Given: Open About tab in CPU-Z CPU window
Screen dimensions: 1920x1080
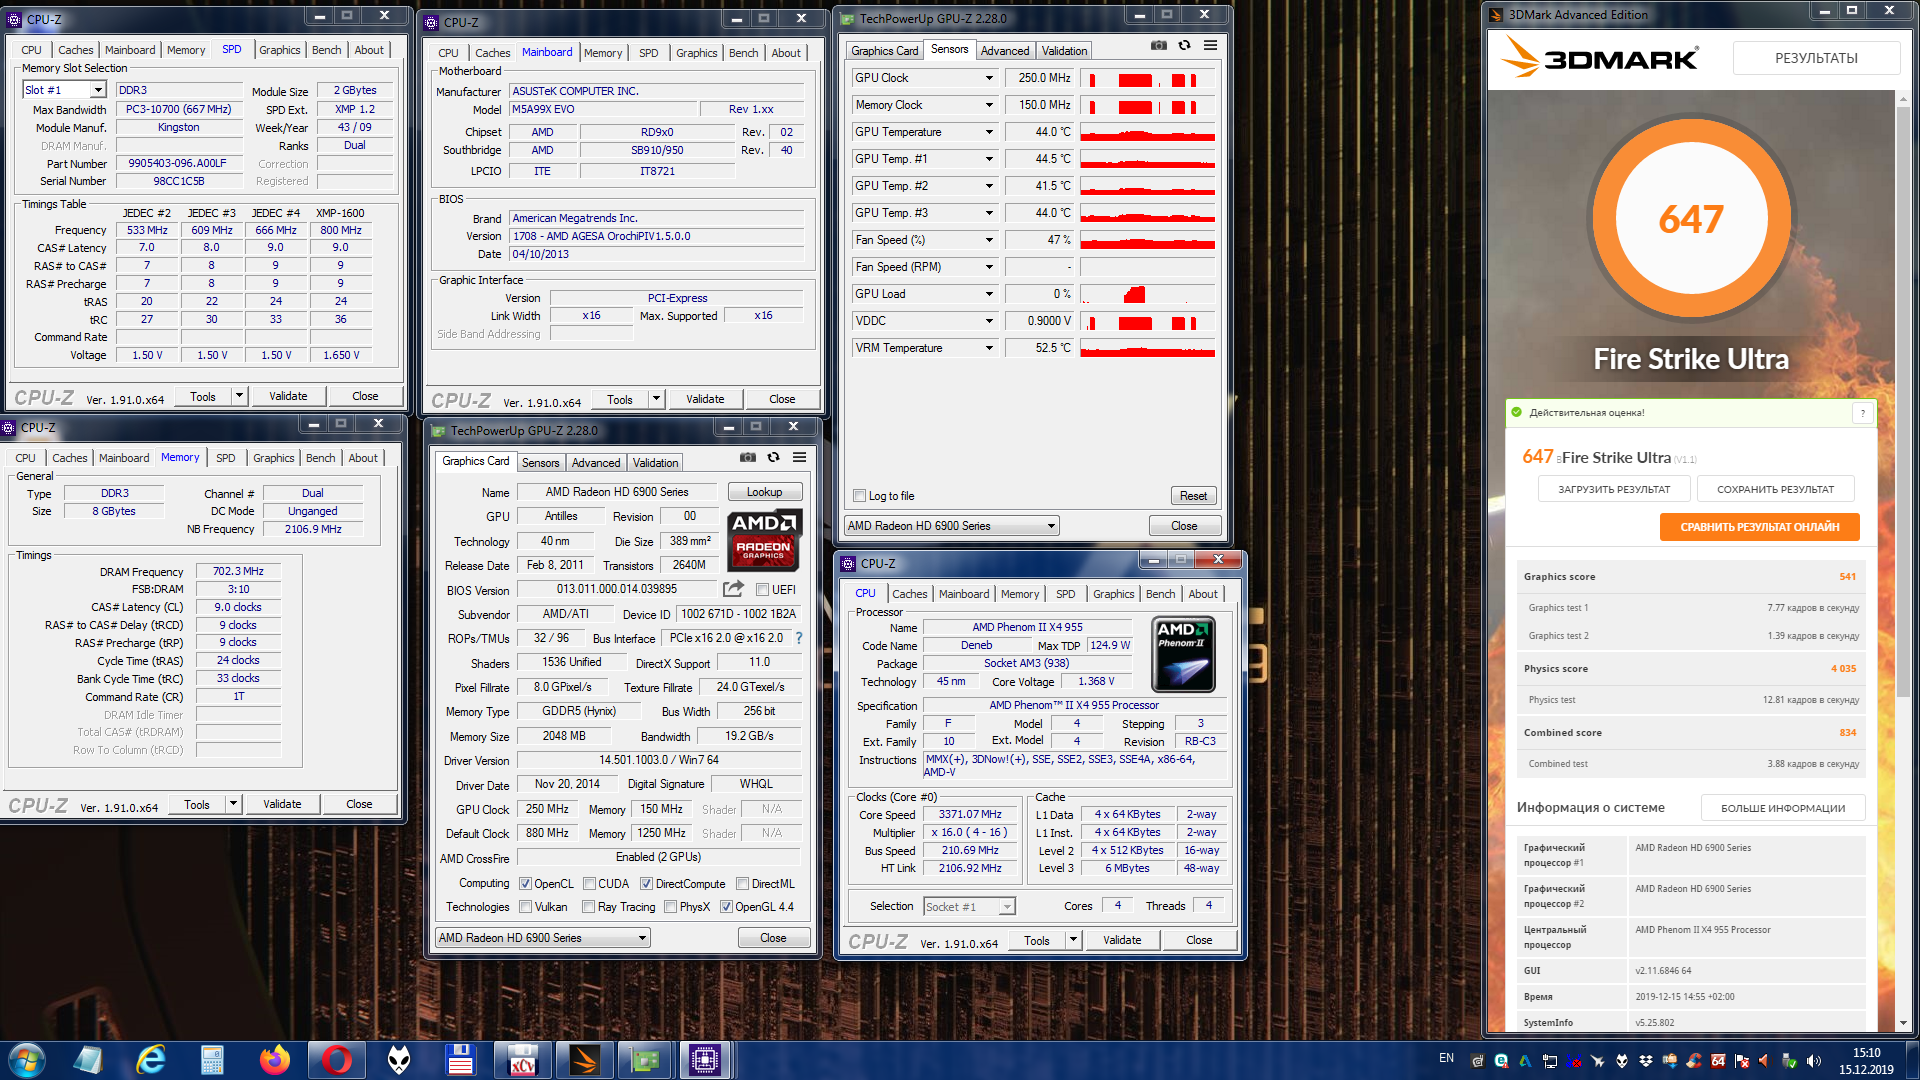Looking at the screenshot, I should (x=1203, y=594).
